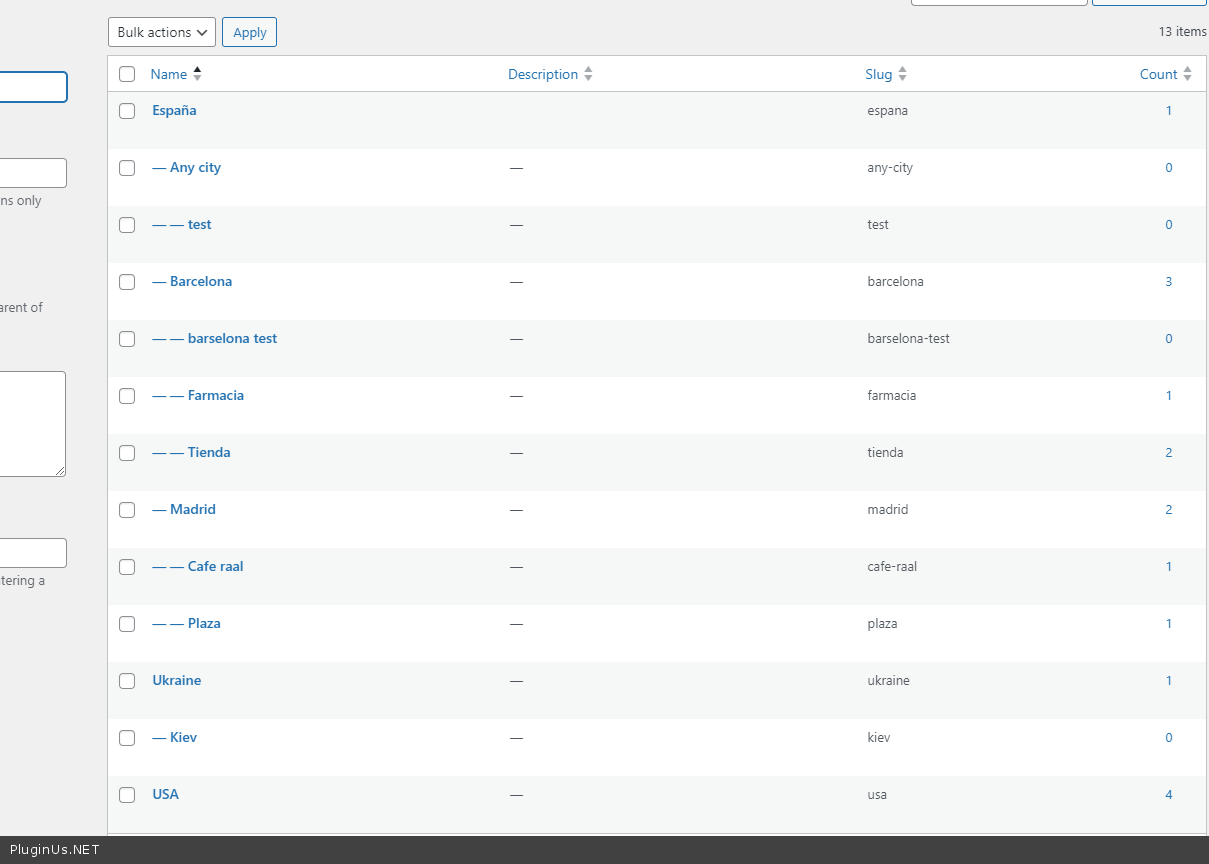Open the Bulk actions dropdown

click(x=162, y=32)
